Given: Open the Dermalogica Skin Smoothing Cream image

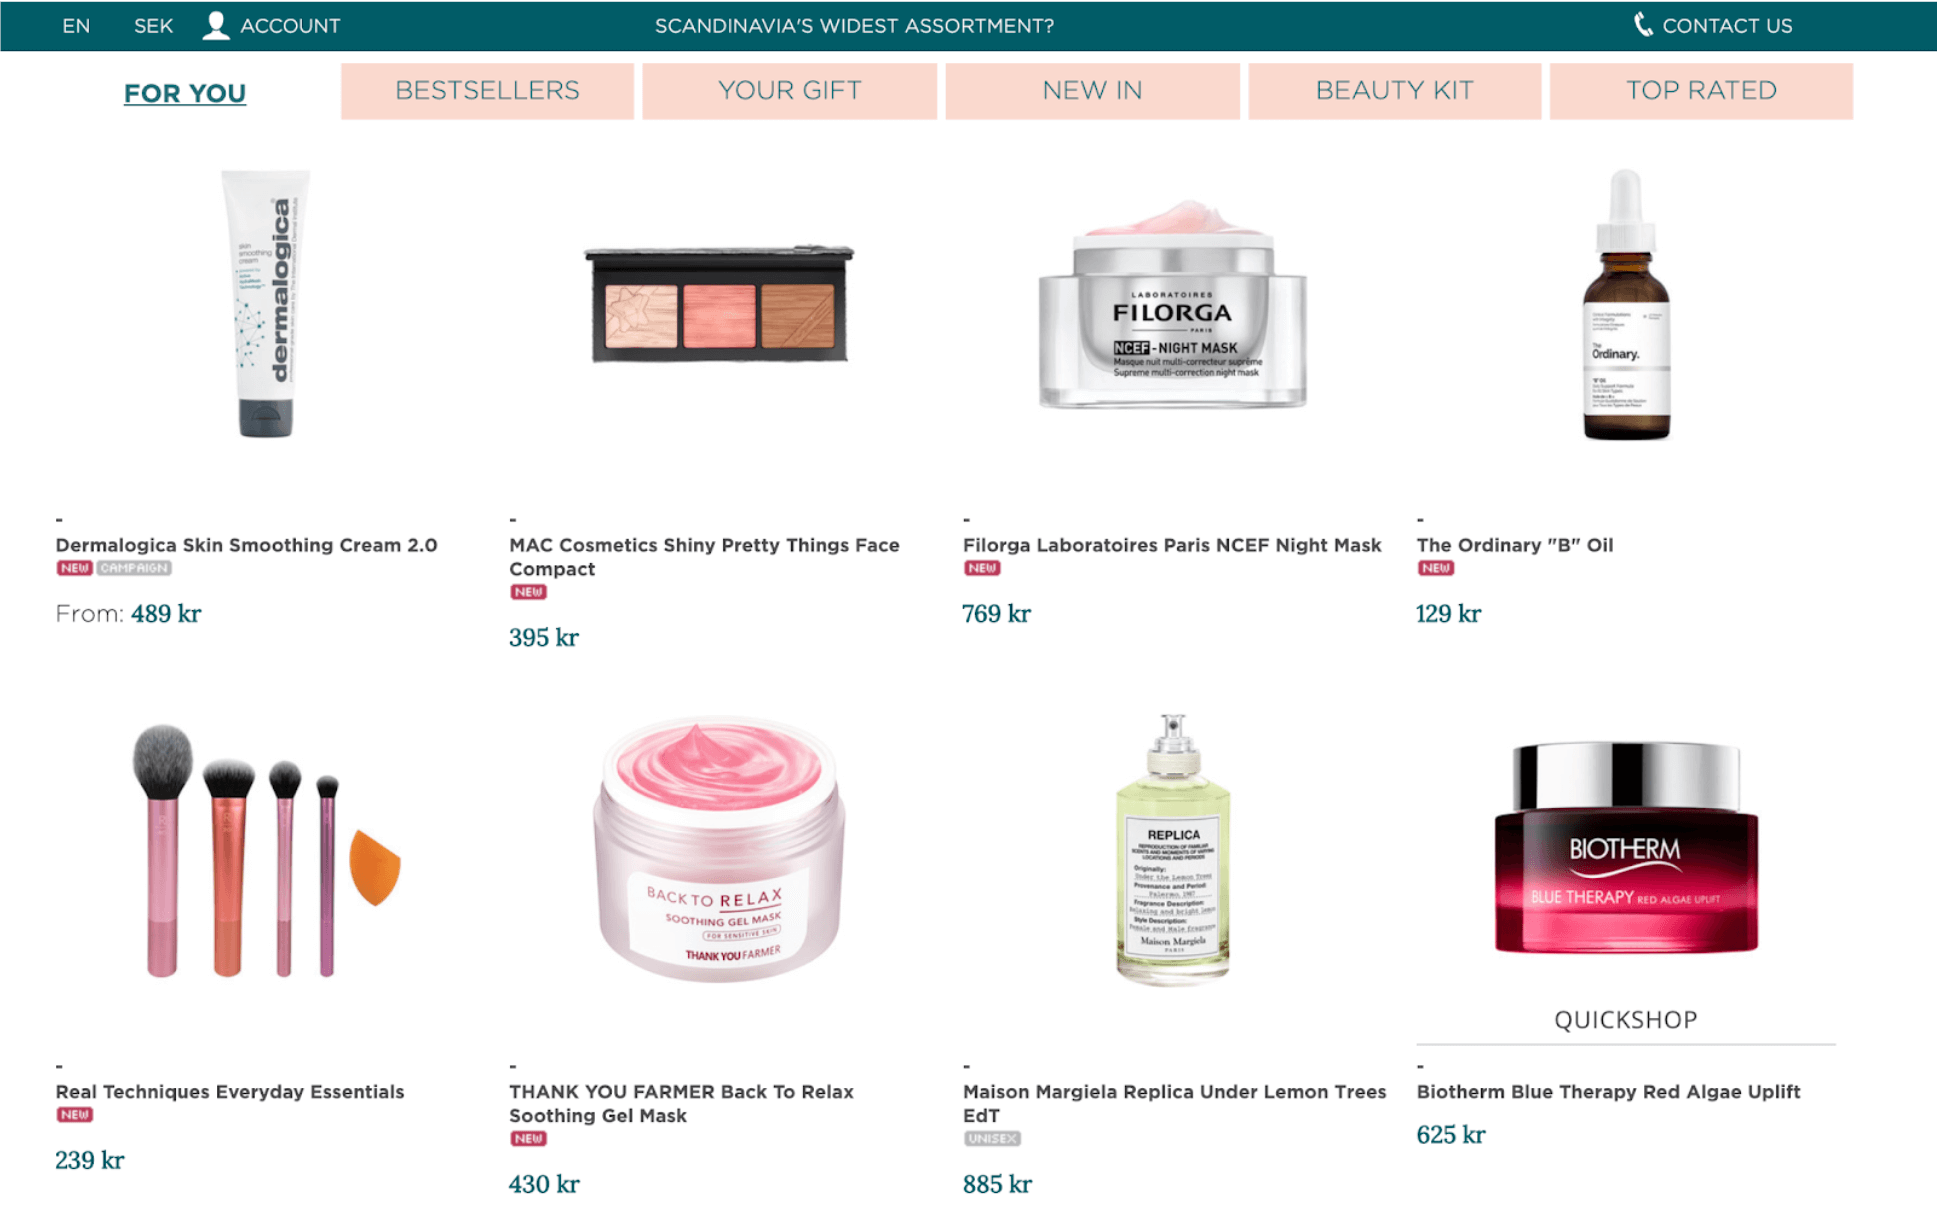Looking at the screenshot, I should pos(266,304).
